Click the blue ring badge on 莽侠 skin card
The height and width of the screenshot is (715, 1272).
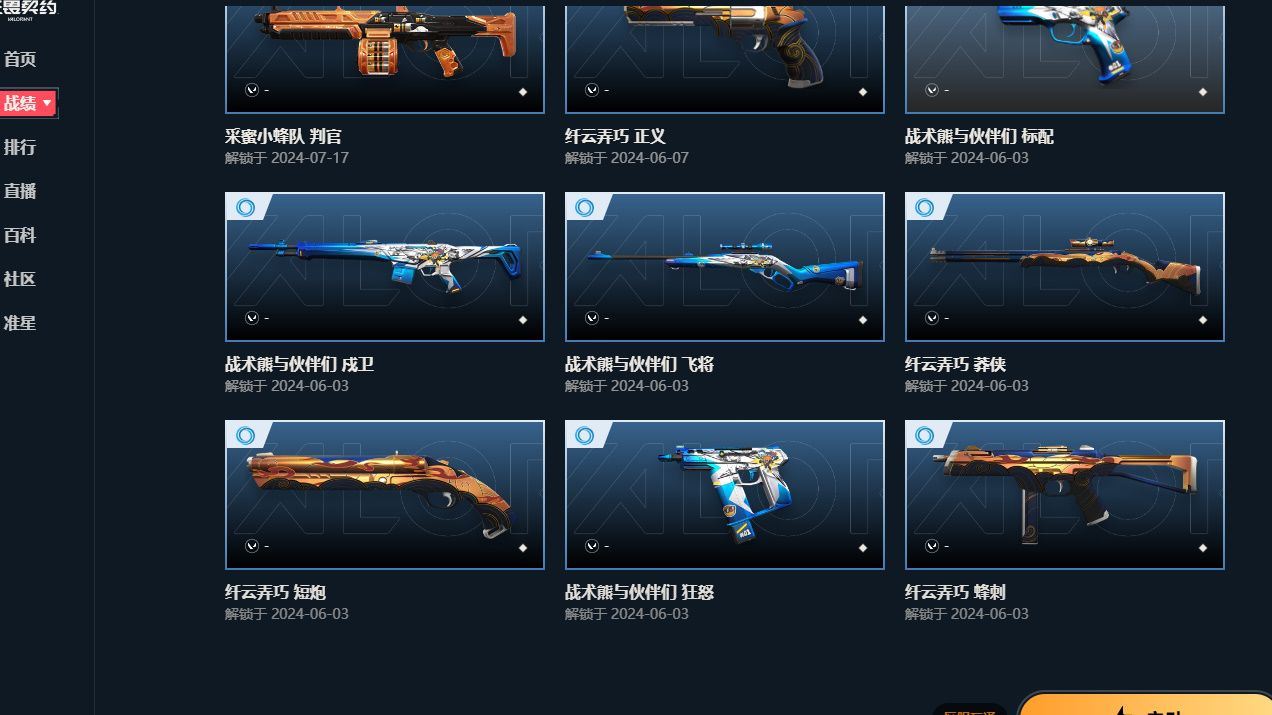pos(925,207)
